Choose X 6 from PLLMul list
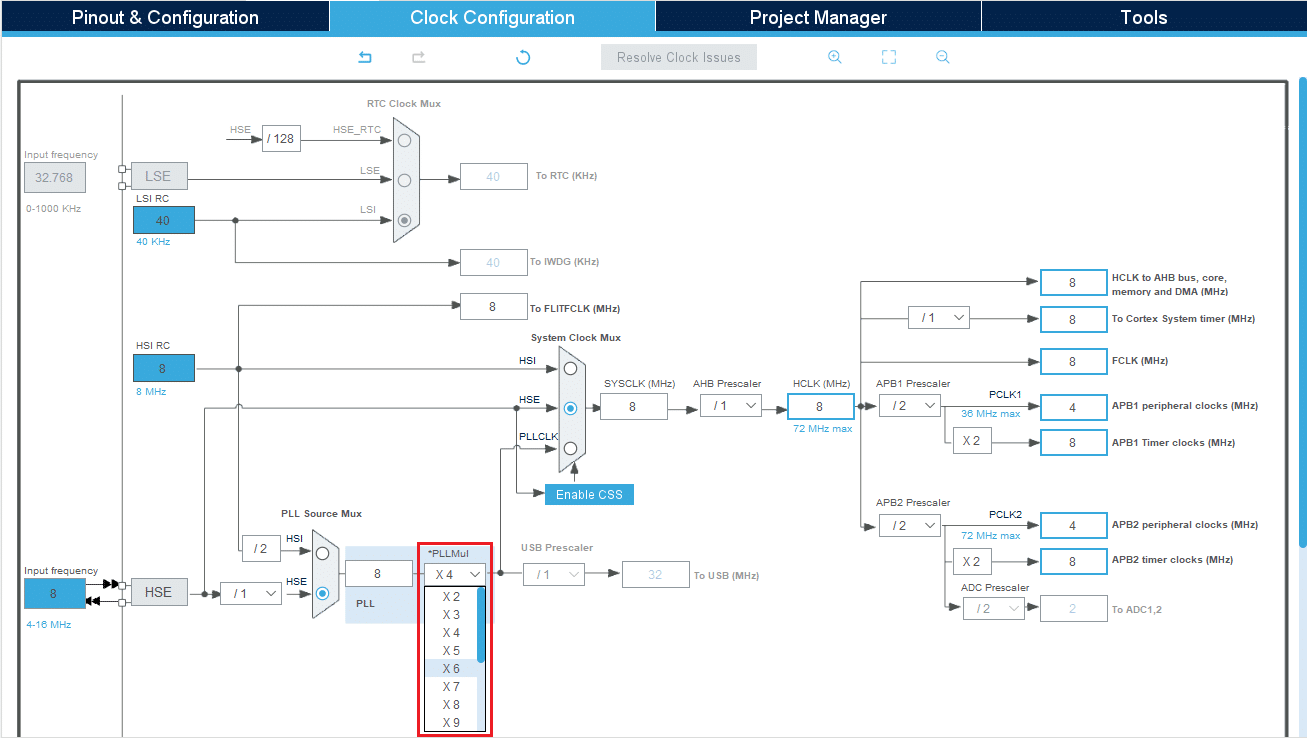 coord(451,668)
